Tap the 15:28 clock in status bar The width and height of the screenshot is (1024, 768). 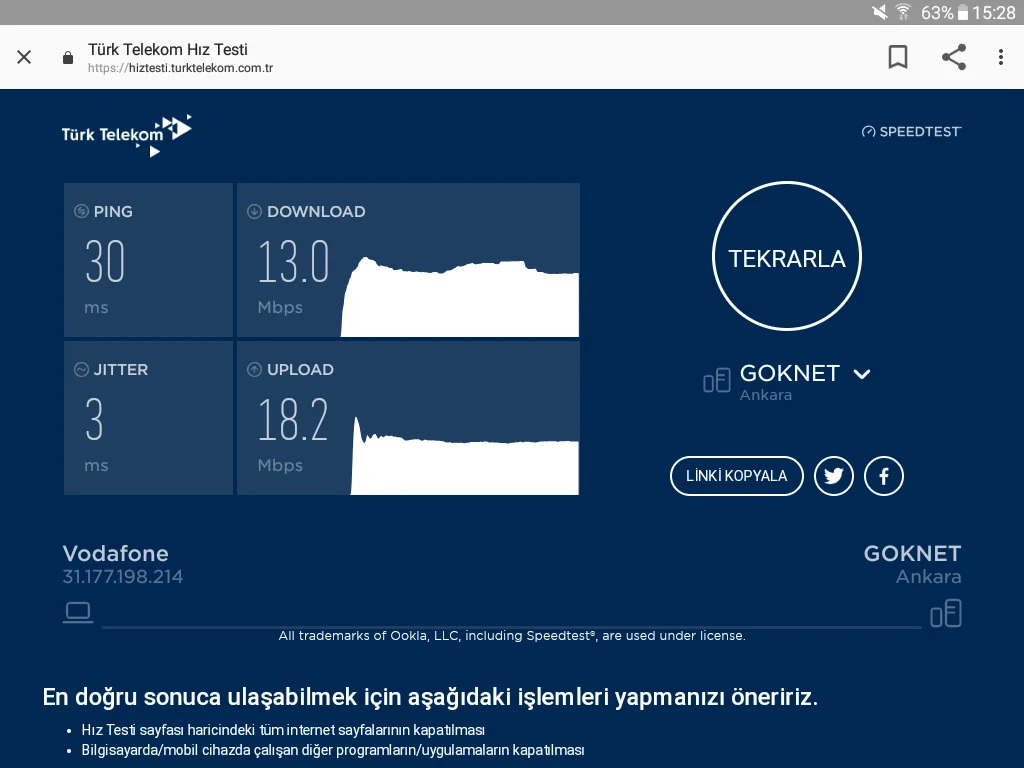coord(994,12)
